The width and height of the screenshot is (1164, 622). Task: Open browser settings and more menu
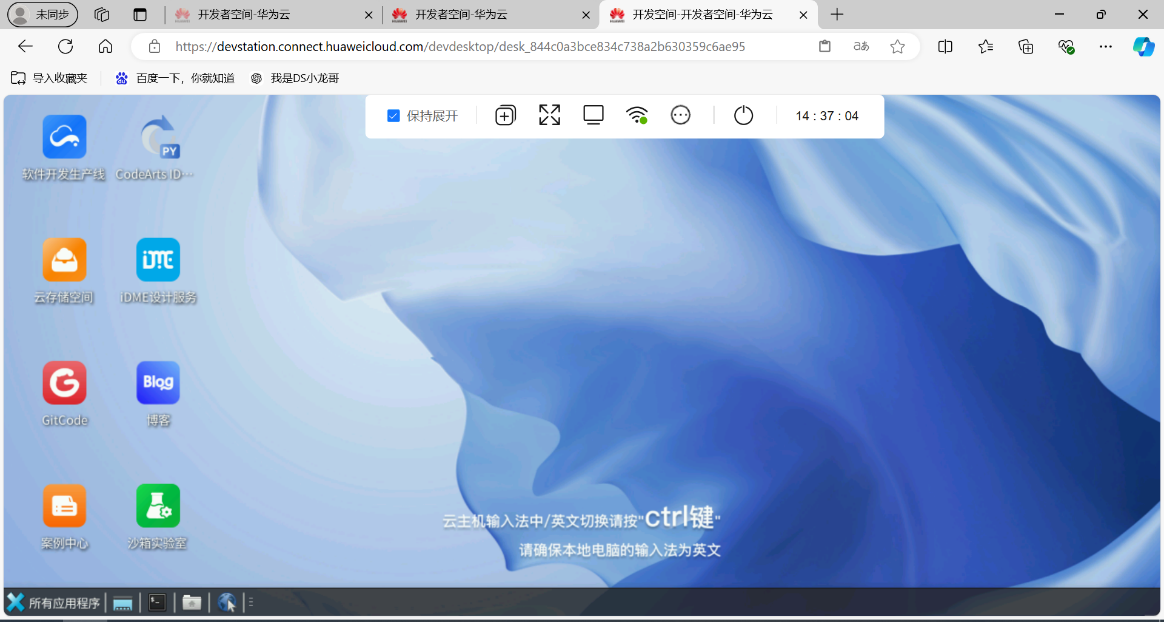point(1105,47)
